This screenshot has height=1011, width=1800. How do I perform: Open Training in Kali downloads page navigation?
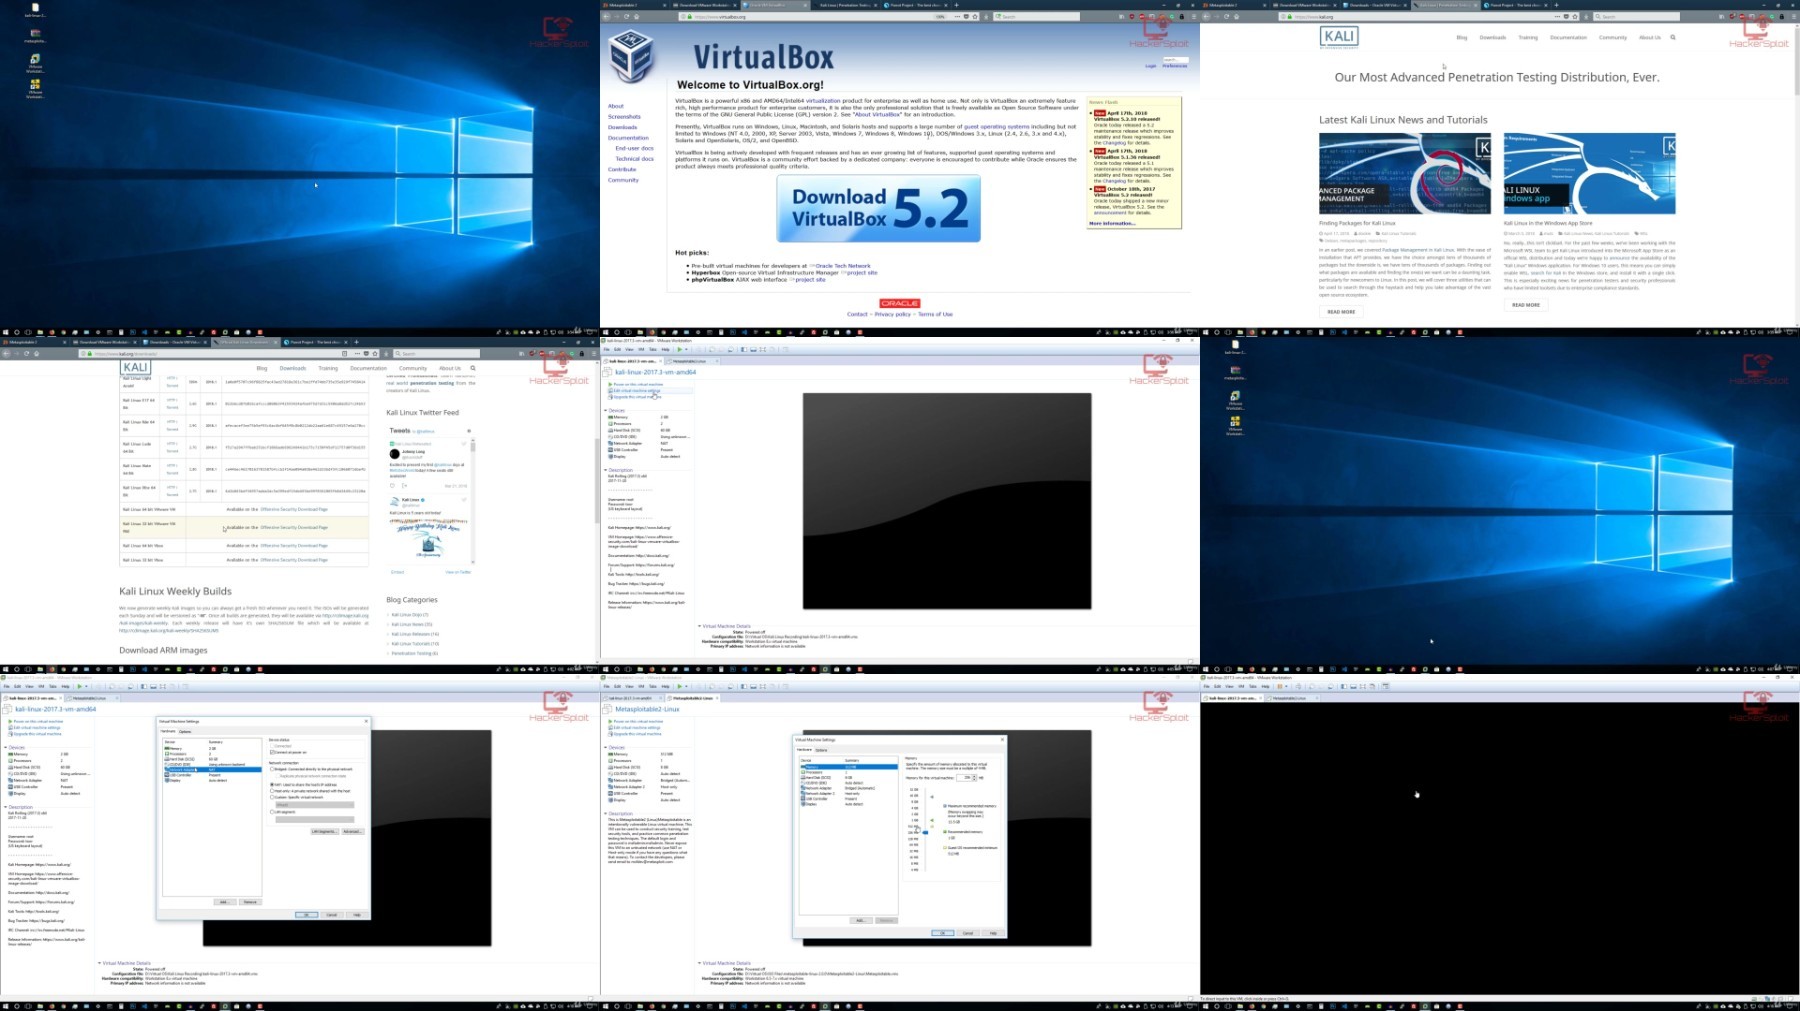[x=328, y=368]
